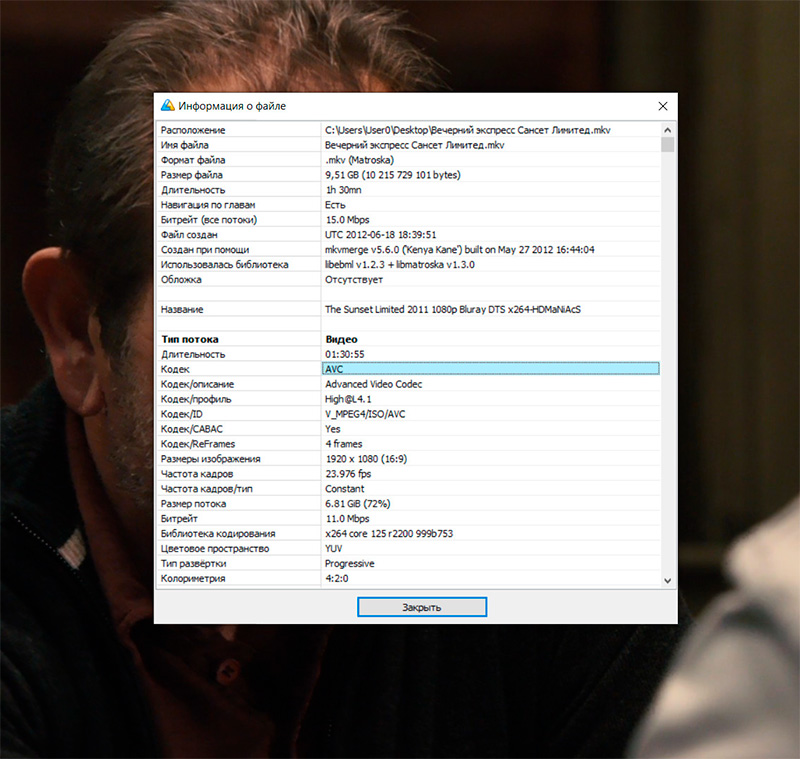Click the file size value 9,51 GB

[391, 175]
